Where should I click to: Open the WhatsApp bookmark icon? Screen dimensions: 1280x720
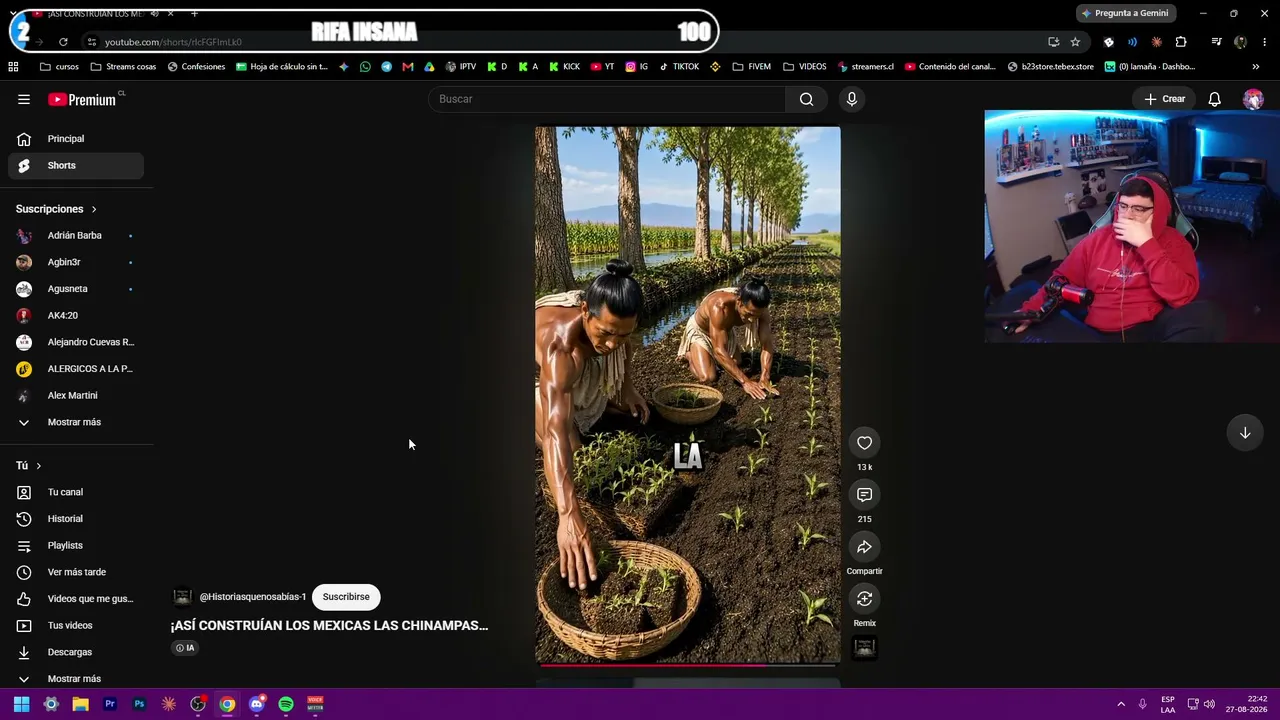[x=365, y=67]
